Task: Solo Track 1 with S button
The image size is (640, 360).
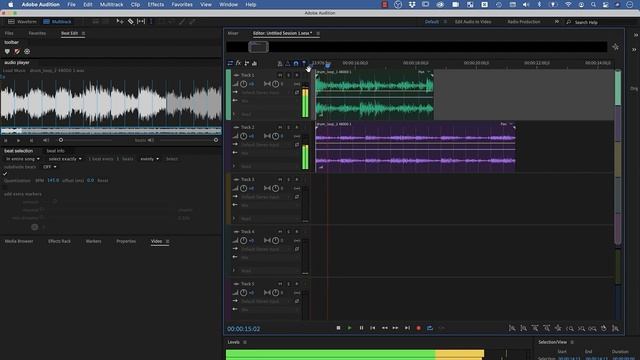Action: point(288,75)
